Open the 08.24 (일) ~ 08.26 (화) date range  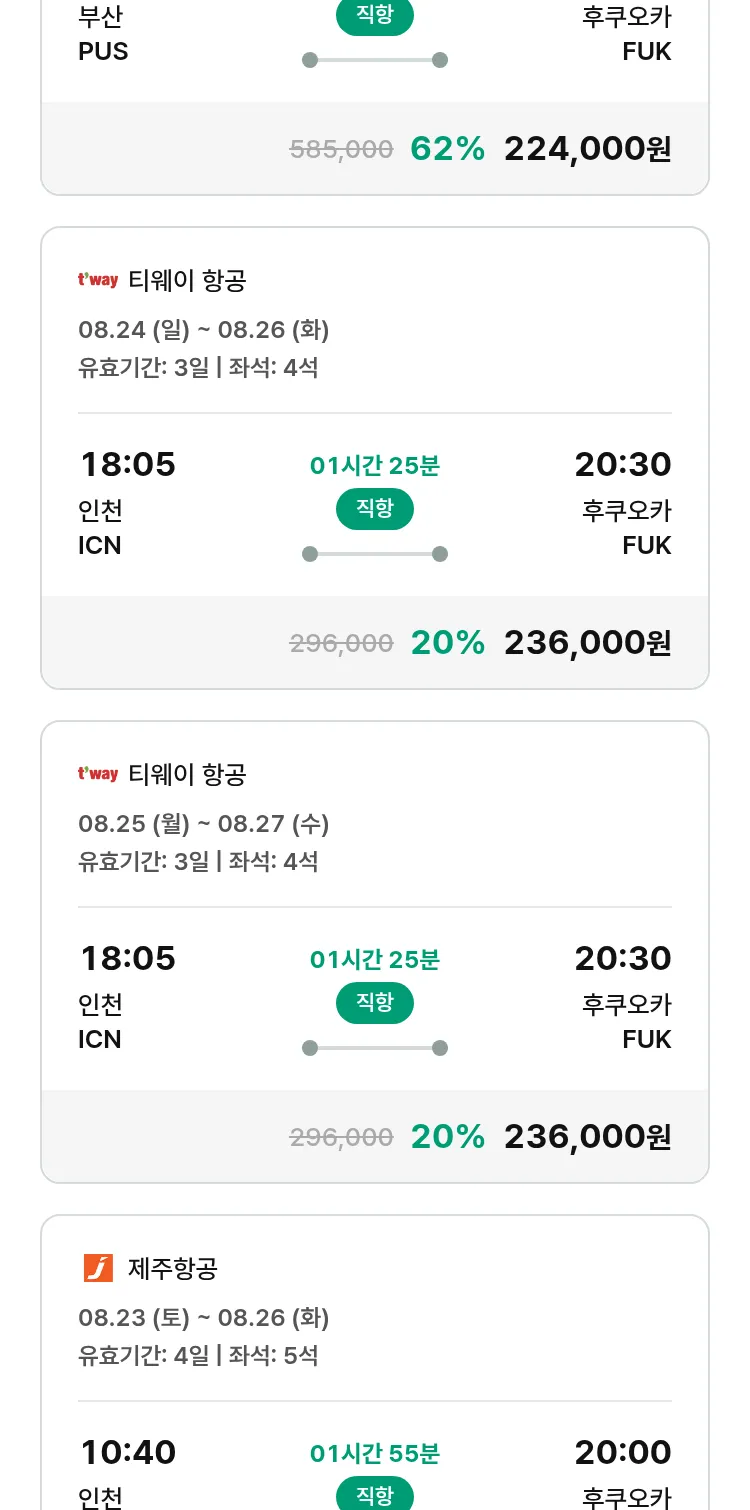[204, 330]
